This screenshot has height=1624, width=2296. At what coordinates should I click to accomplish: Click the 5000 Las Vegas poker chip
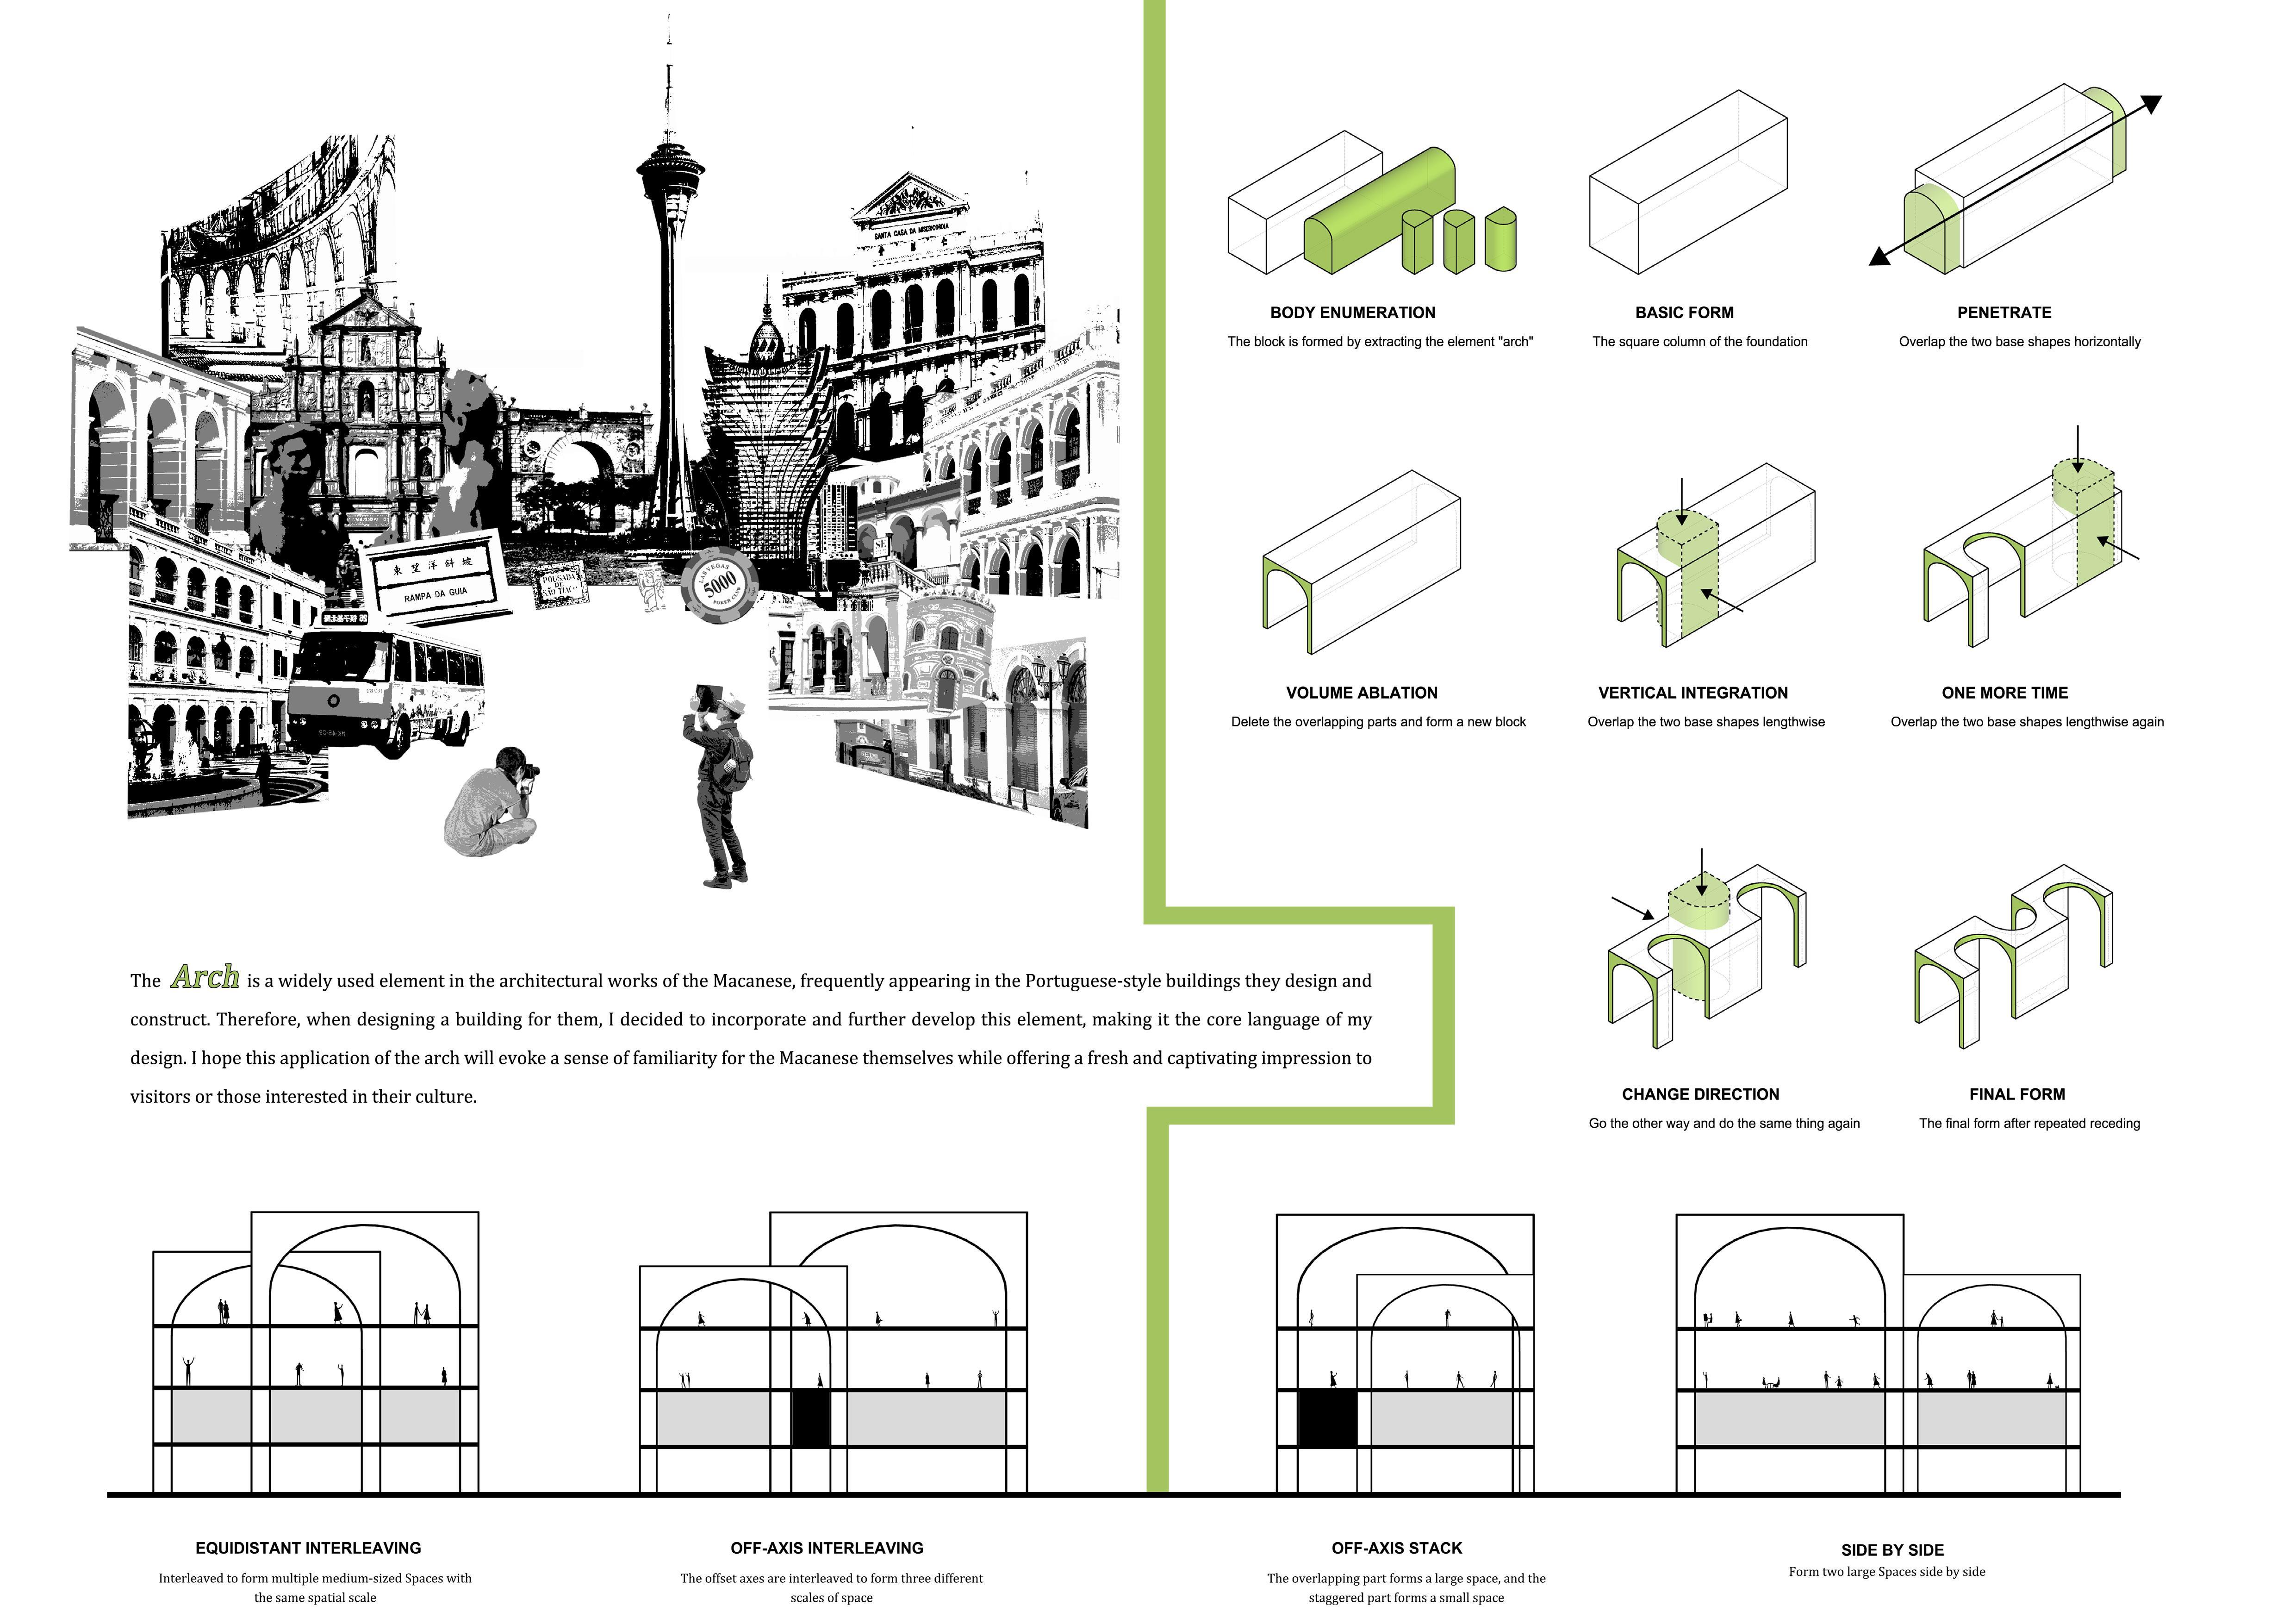tap(719, 586)
